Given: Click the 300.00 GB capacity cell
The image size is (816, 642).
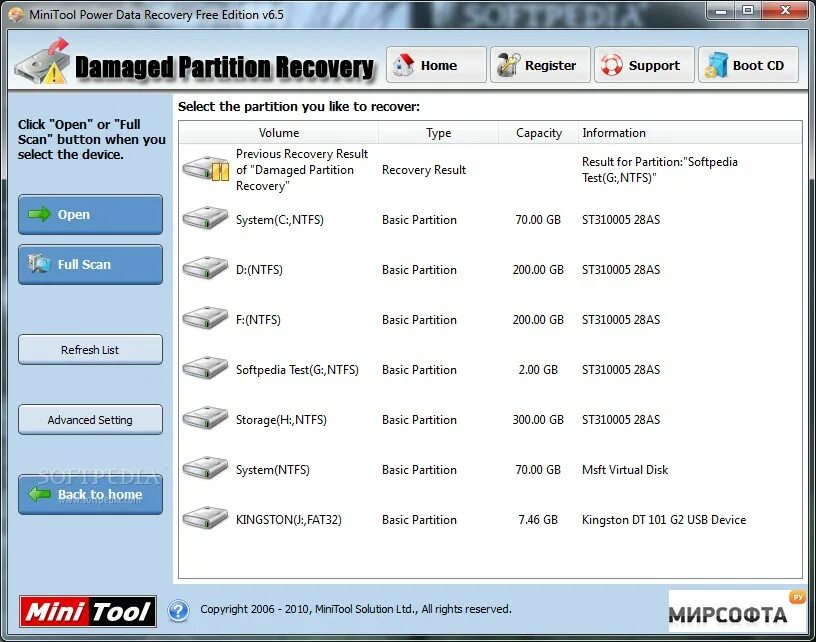Looking at the screenshot, I should point(538,419).
